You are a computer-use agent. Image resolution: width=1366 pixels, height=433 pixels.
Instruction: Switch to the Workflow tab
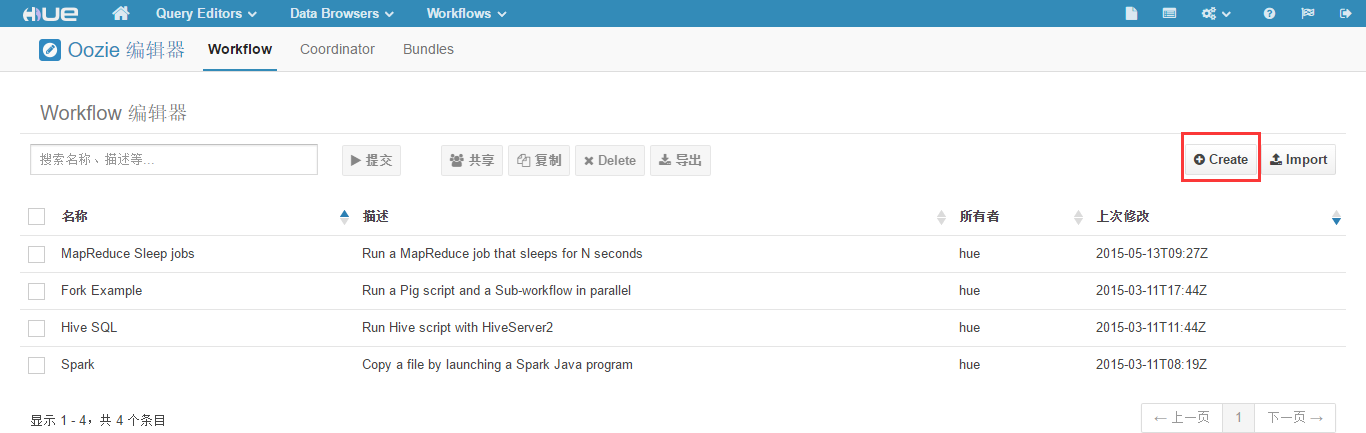(x=240, y=49)
